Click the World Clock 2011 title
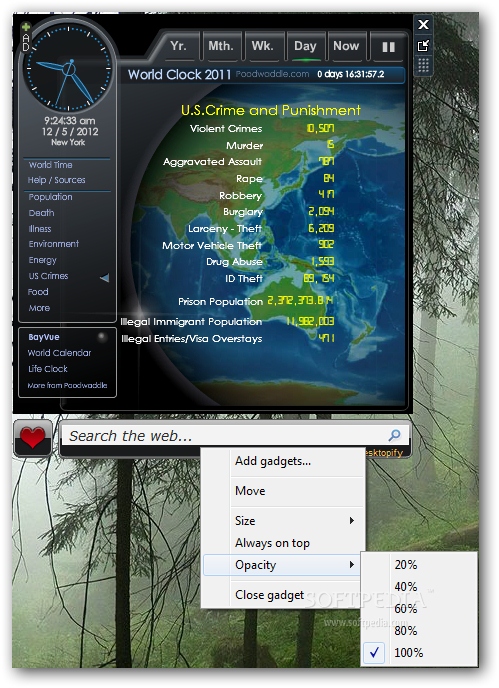The image size is (499, 688). [179, 75]
